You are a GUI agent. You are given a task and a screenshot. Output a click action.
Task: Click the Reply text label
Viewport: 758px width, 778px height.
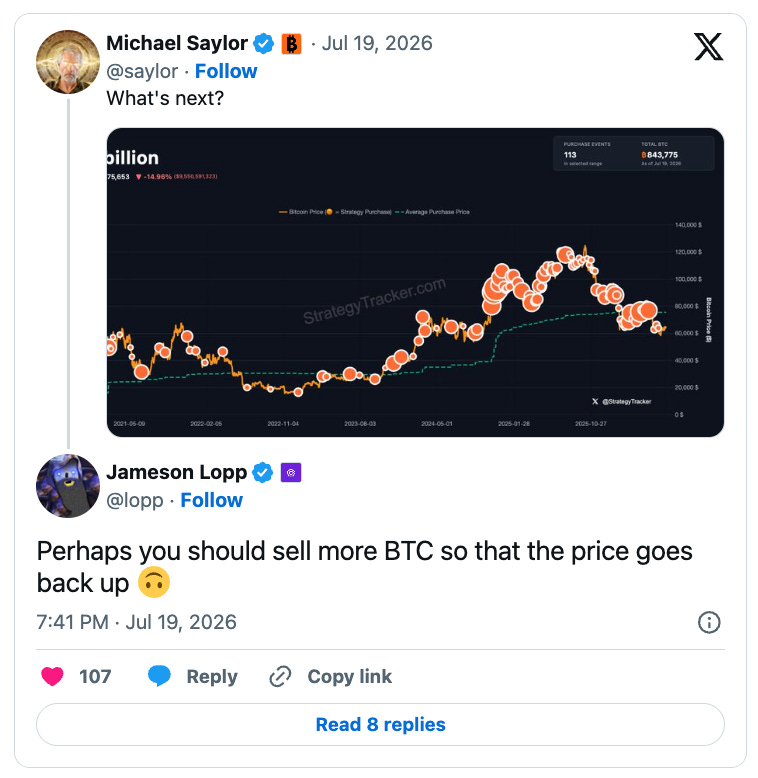pos(212,677)
